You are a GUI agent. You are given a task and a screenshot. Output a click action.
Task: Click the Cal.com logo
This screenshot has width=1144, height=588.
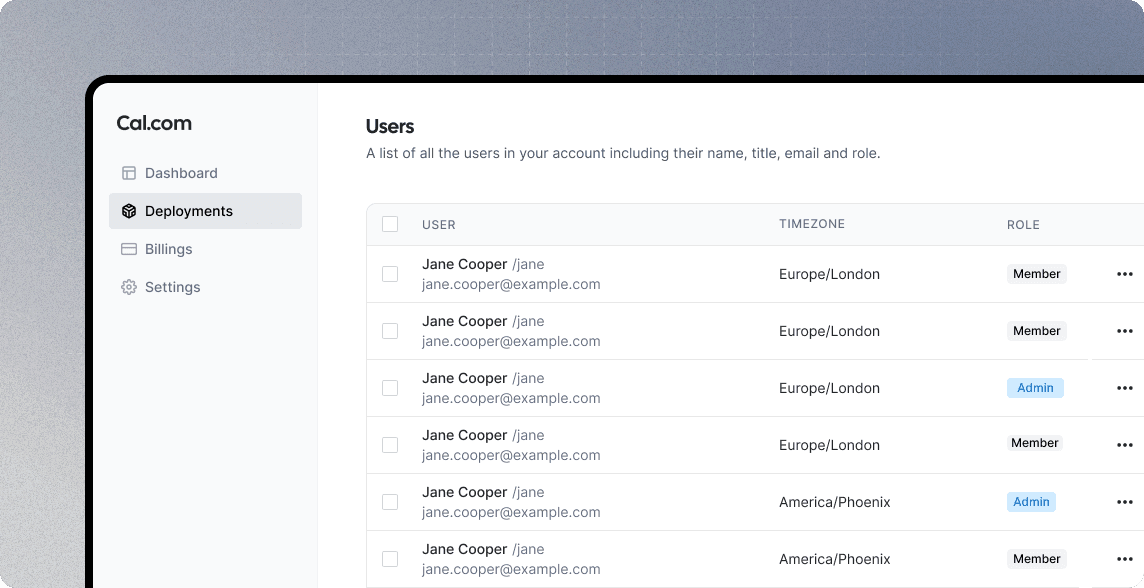tap(154, 123)
